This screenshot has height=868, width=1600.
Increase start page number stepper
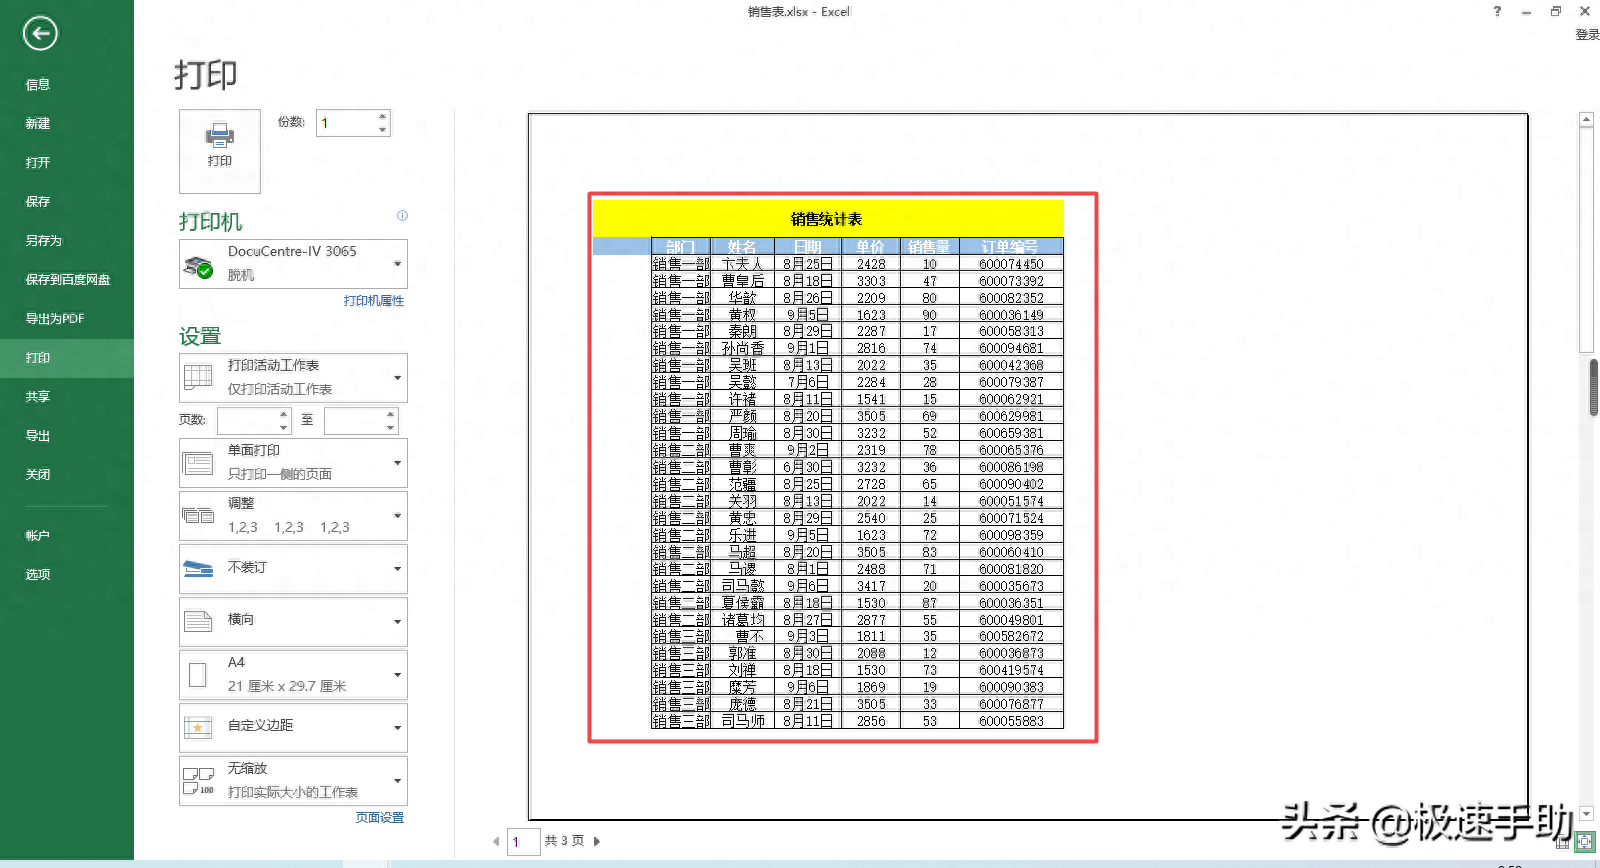(283, 414)
